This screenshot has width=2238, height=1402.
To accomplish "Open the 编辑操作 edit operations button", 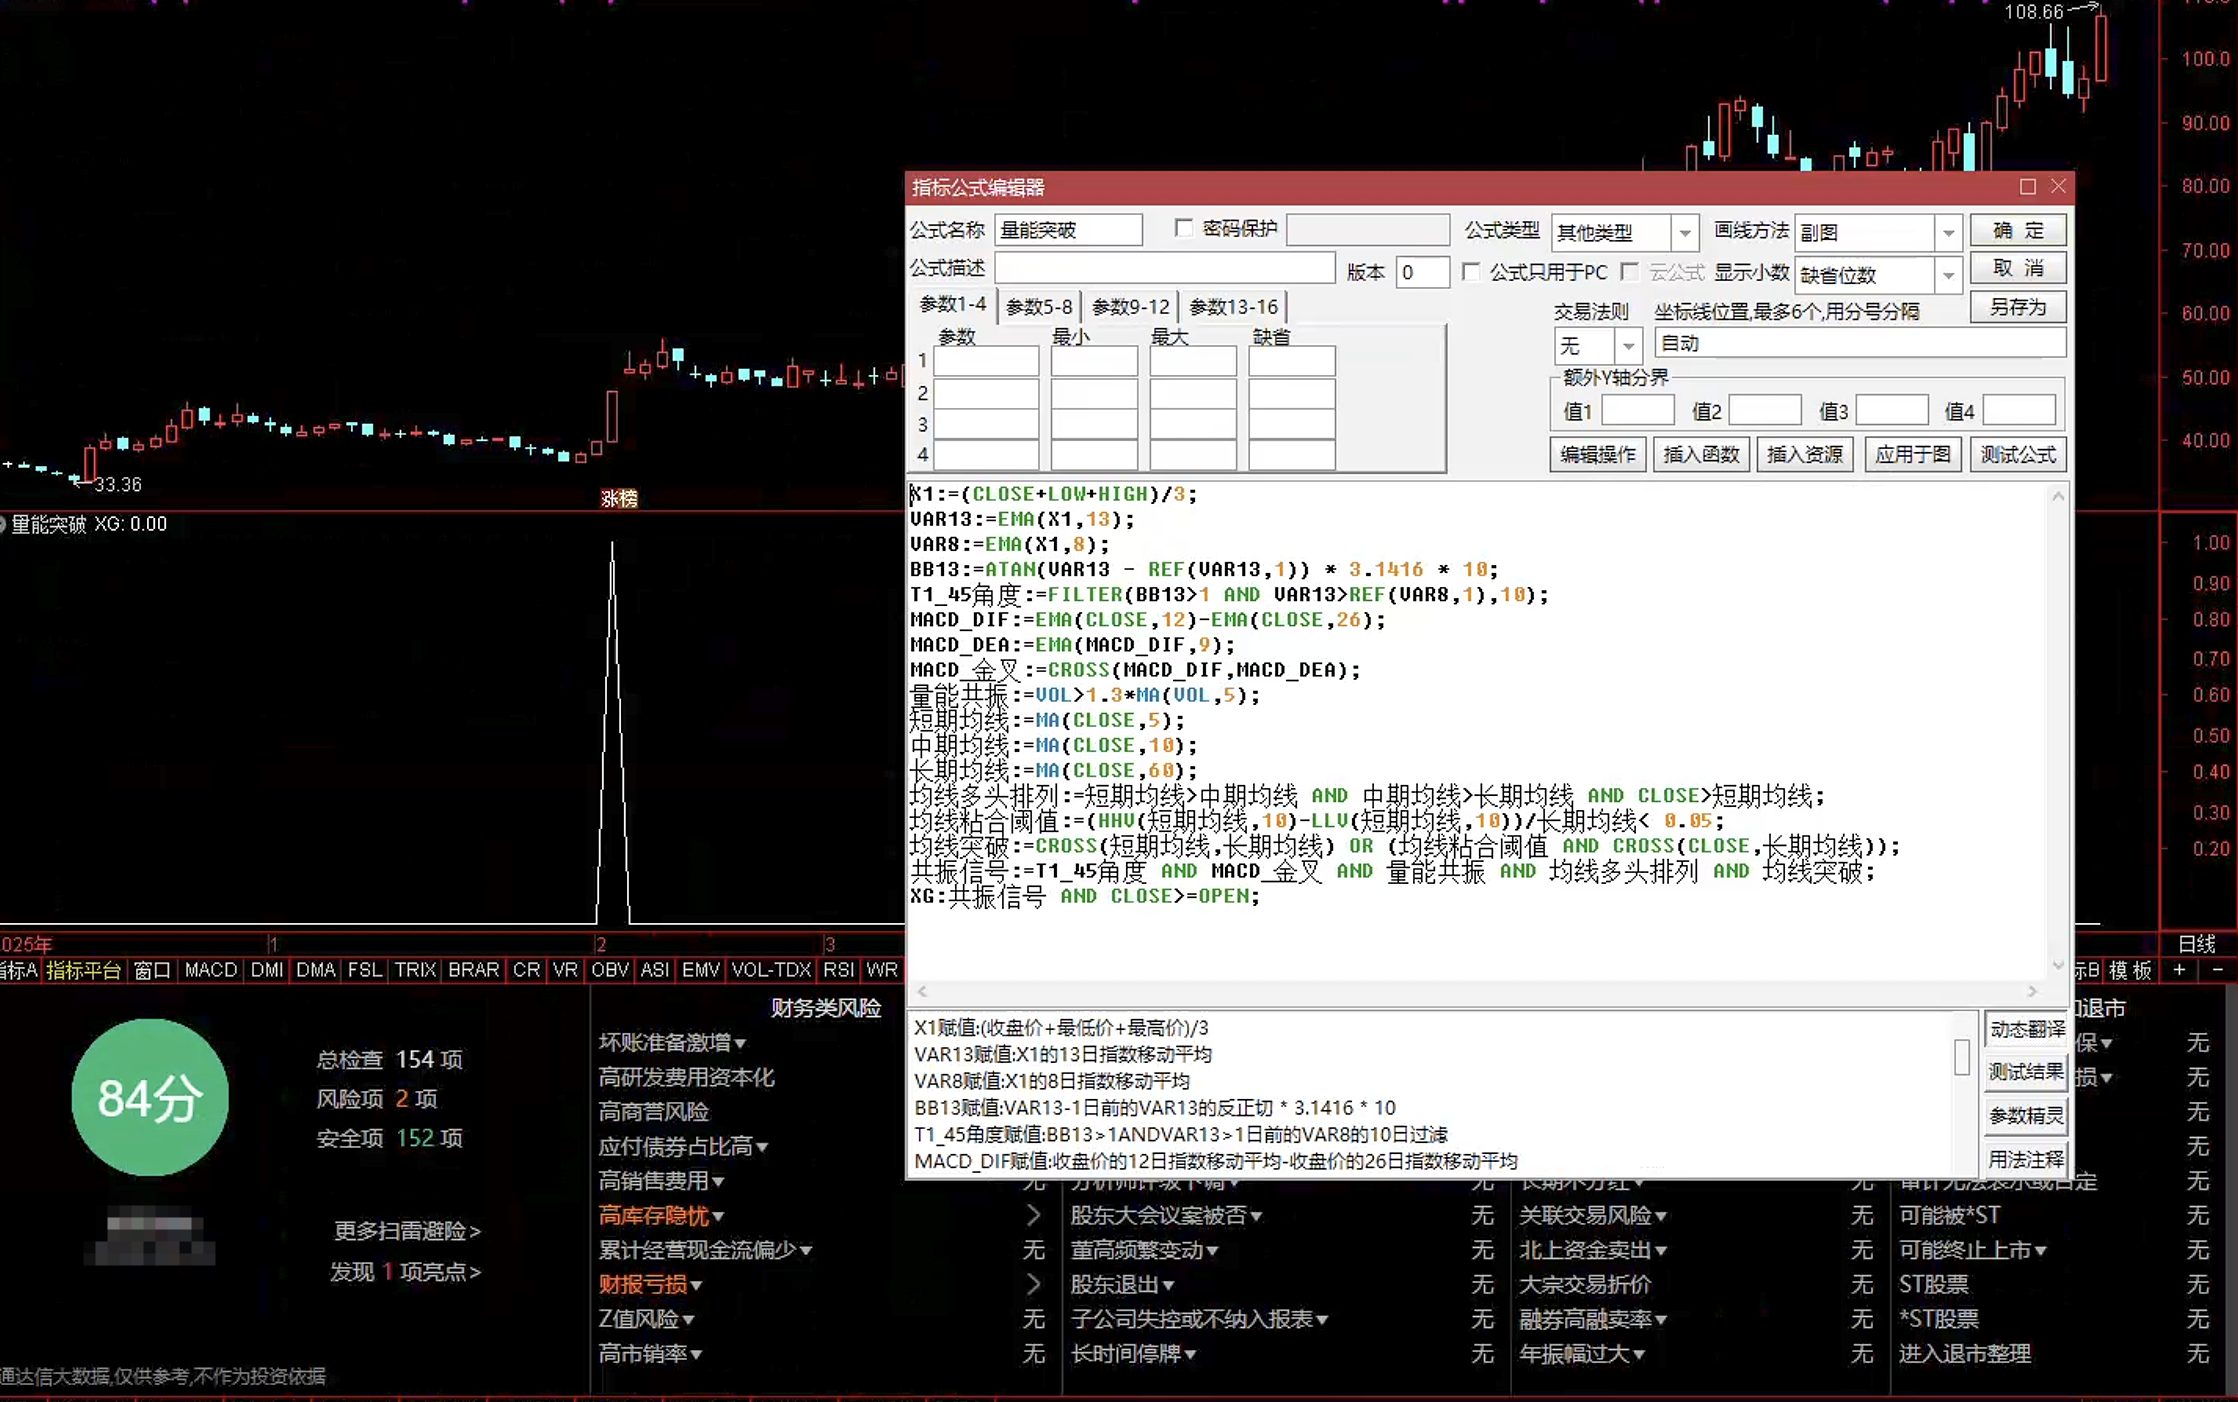I will (x=1598, y=455).
